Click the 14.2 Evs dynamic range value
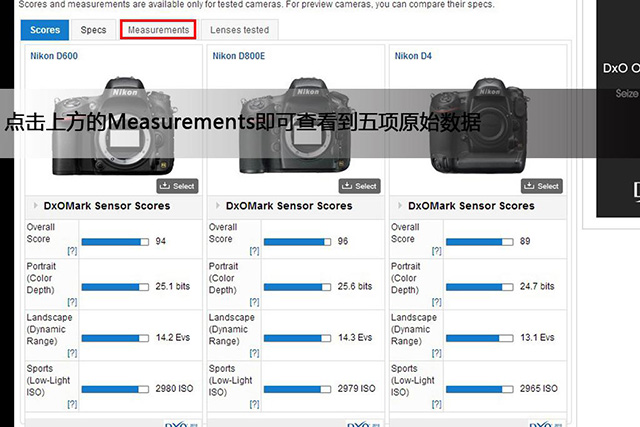The width and height of the screenshot is (640, 427). pyautogui.click(x=173, y=337)
